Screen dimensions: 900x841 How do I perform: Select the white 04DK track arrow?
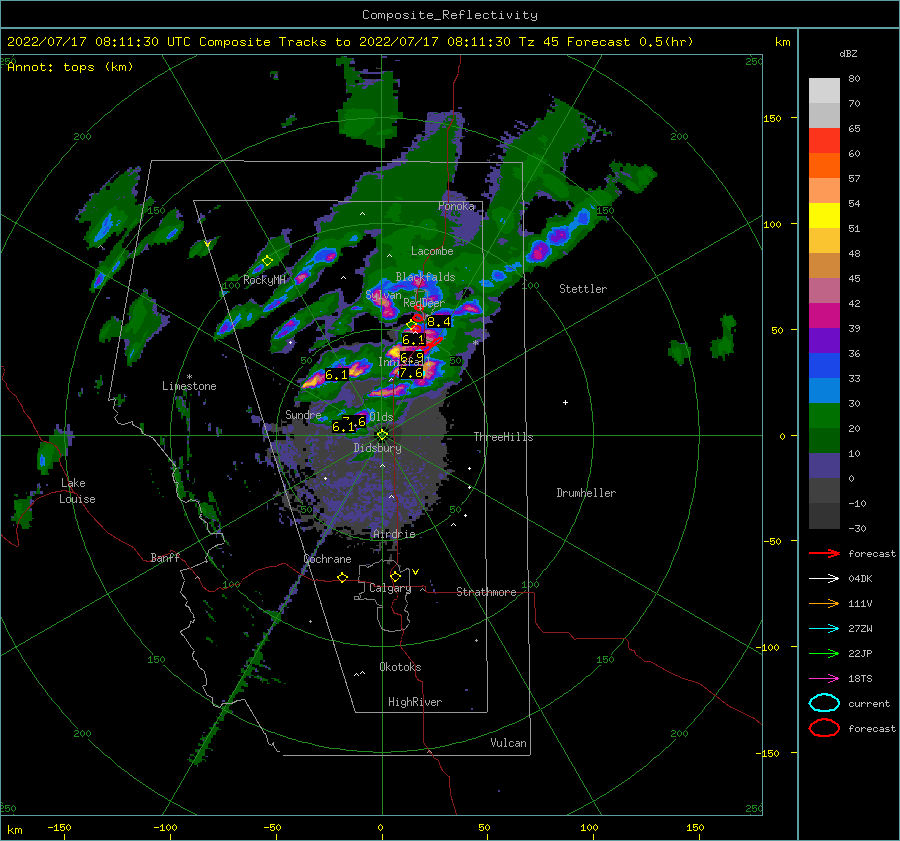824,579
